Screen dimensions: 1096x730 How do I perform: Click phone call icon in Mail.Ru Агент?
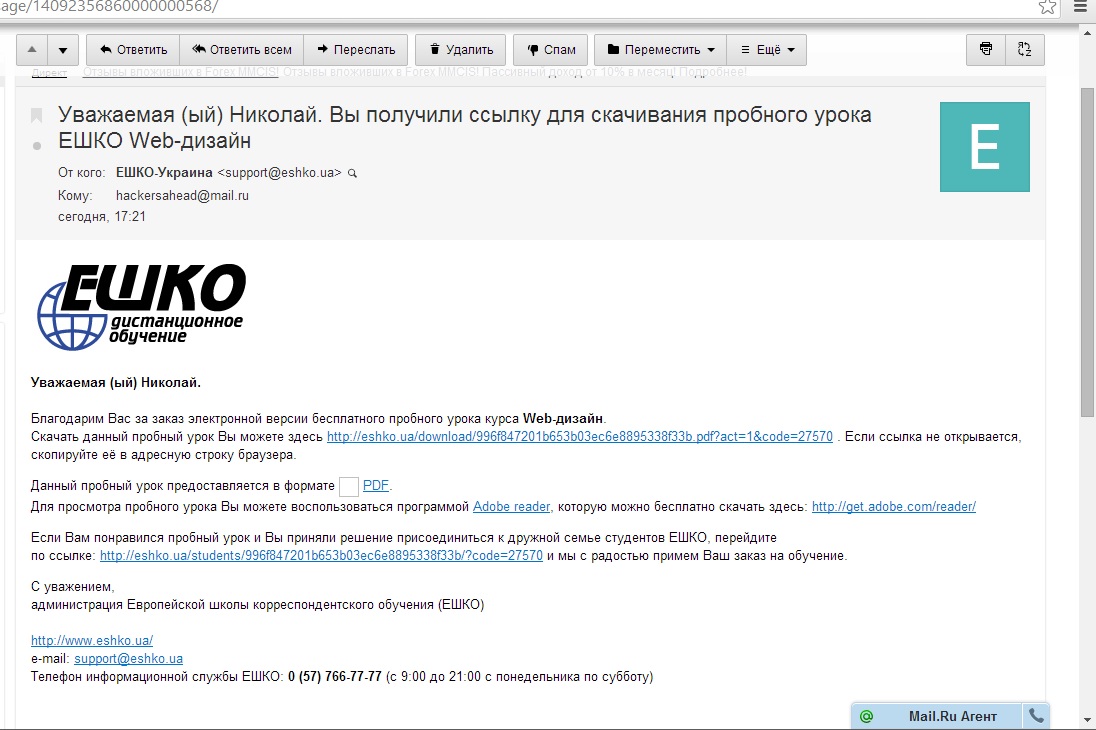tap(1036, 716)
